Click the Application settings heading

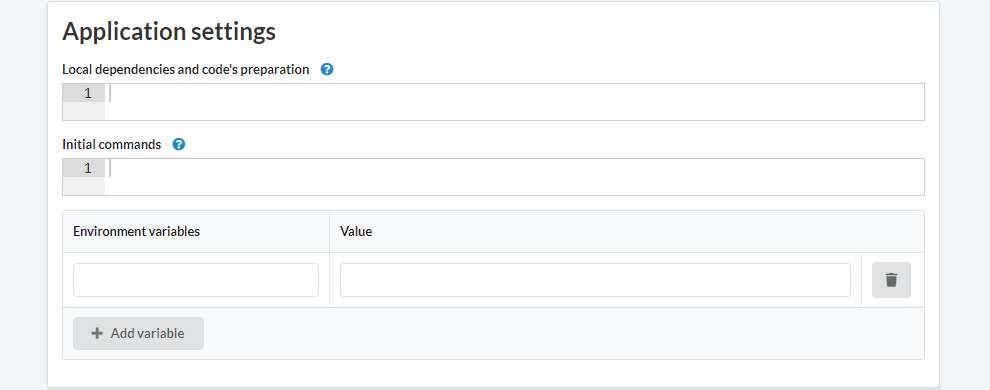[169, 32]
